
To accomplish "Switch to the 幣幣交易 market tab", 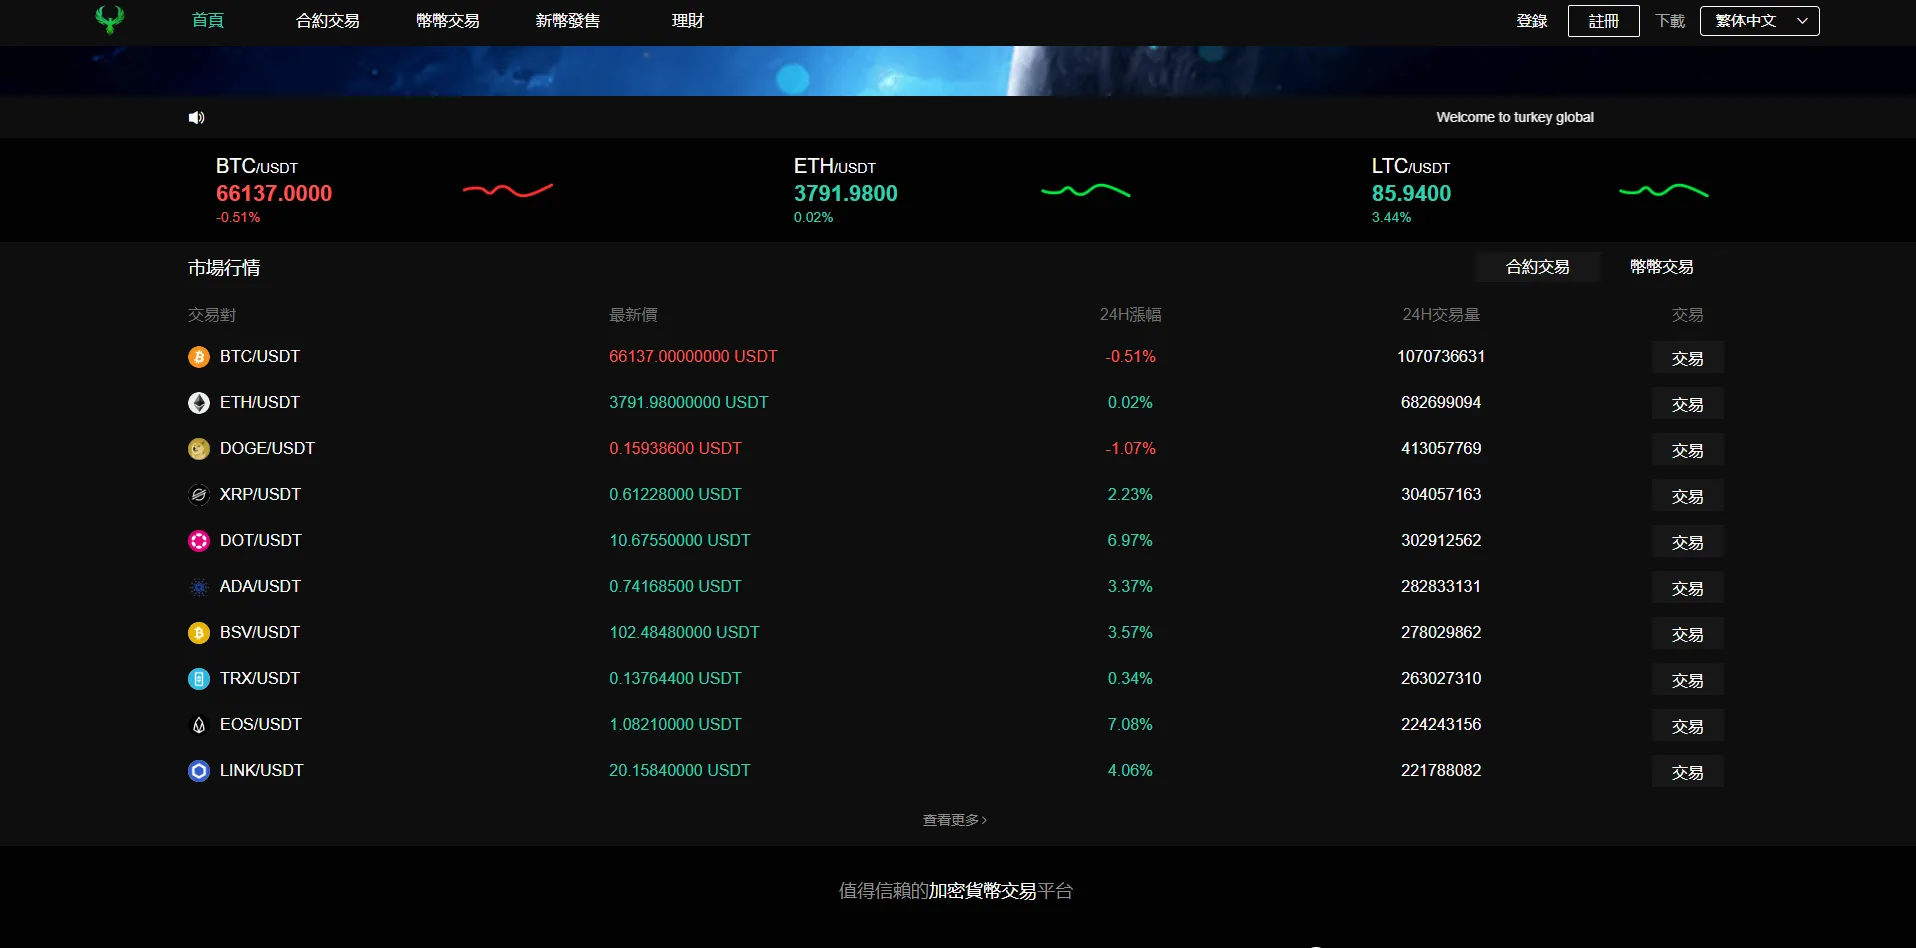I will click(1660, 267).
